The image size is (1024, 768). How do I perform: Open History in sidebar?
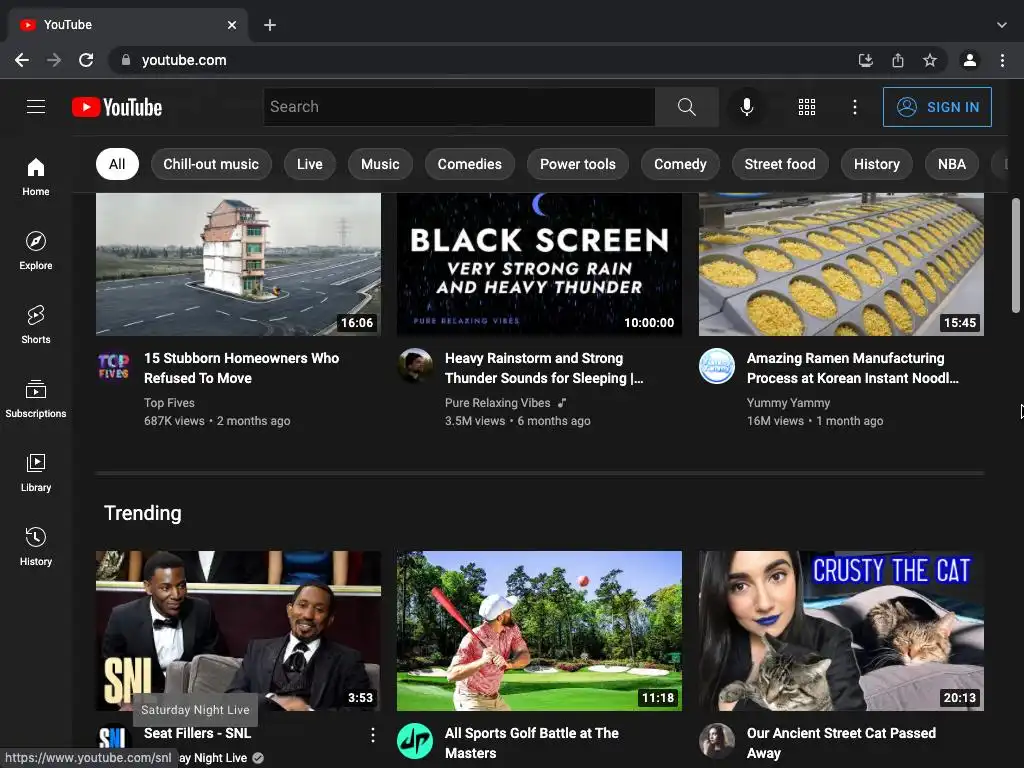(x=36, y=547)
